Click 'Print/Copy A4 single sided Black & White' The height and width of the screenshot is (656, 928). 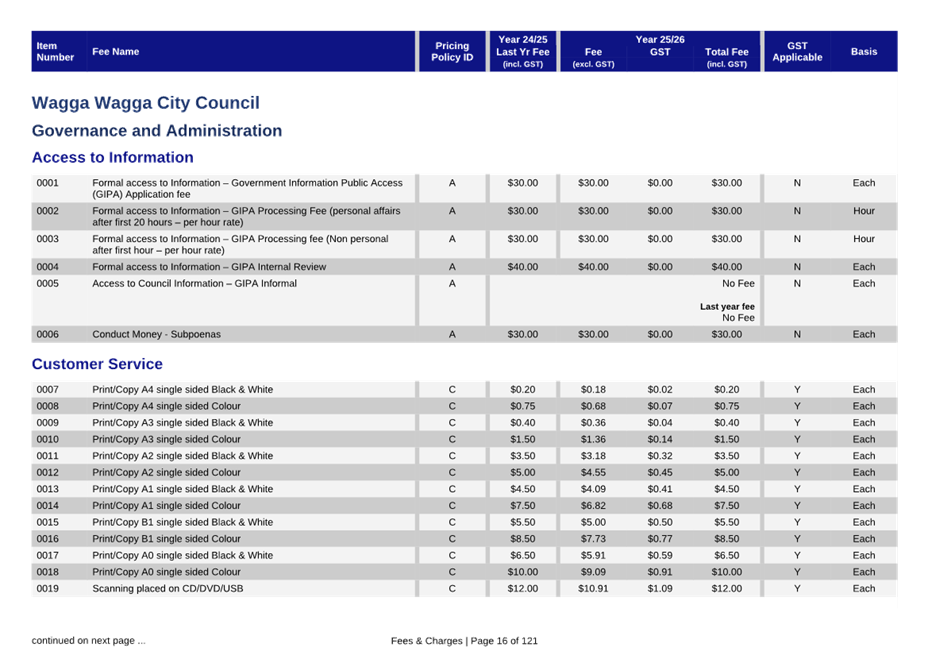click(182, 390)
